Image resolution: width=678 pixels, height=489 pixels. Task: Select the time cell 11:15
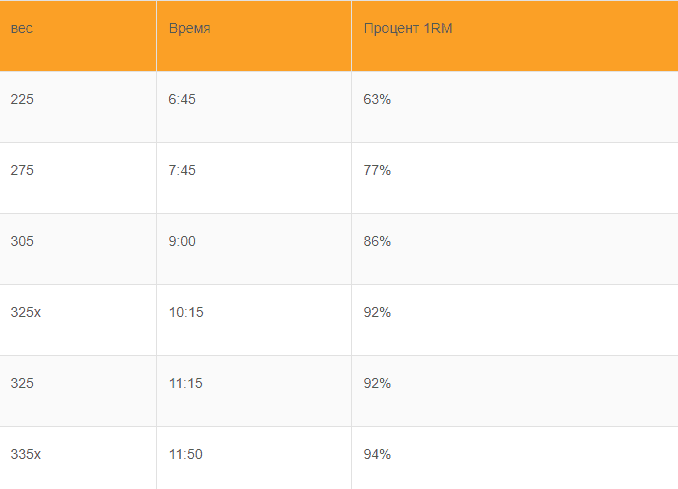coord(254,391)
